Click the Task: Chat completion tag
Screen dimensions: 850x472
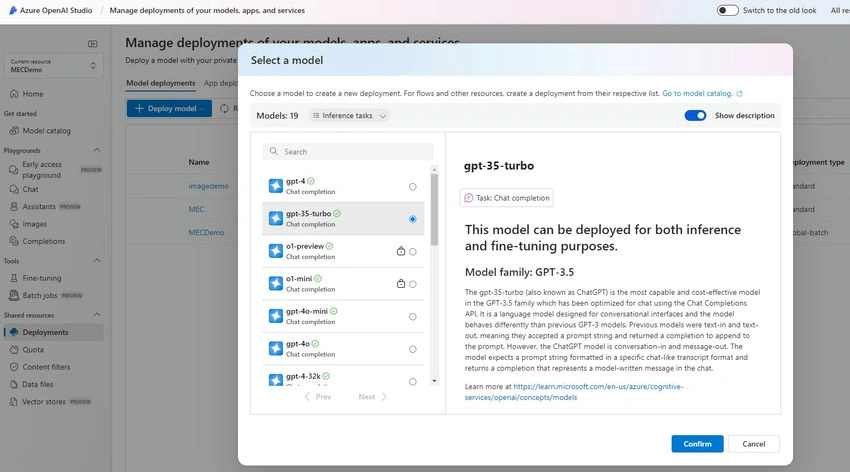click(506, 198)
